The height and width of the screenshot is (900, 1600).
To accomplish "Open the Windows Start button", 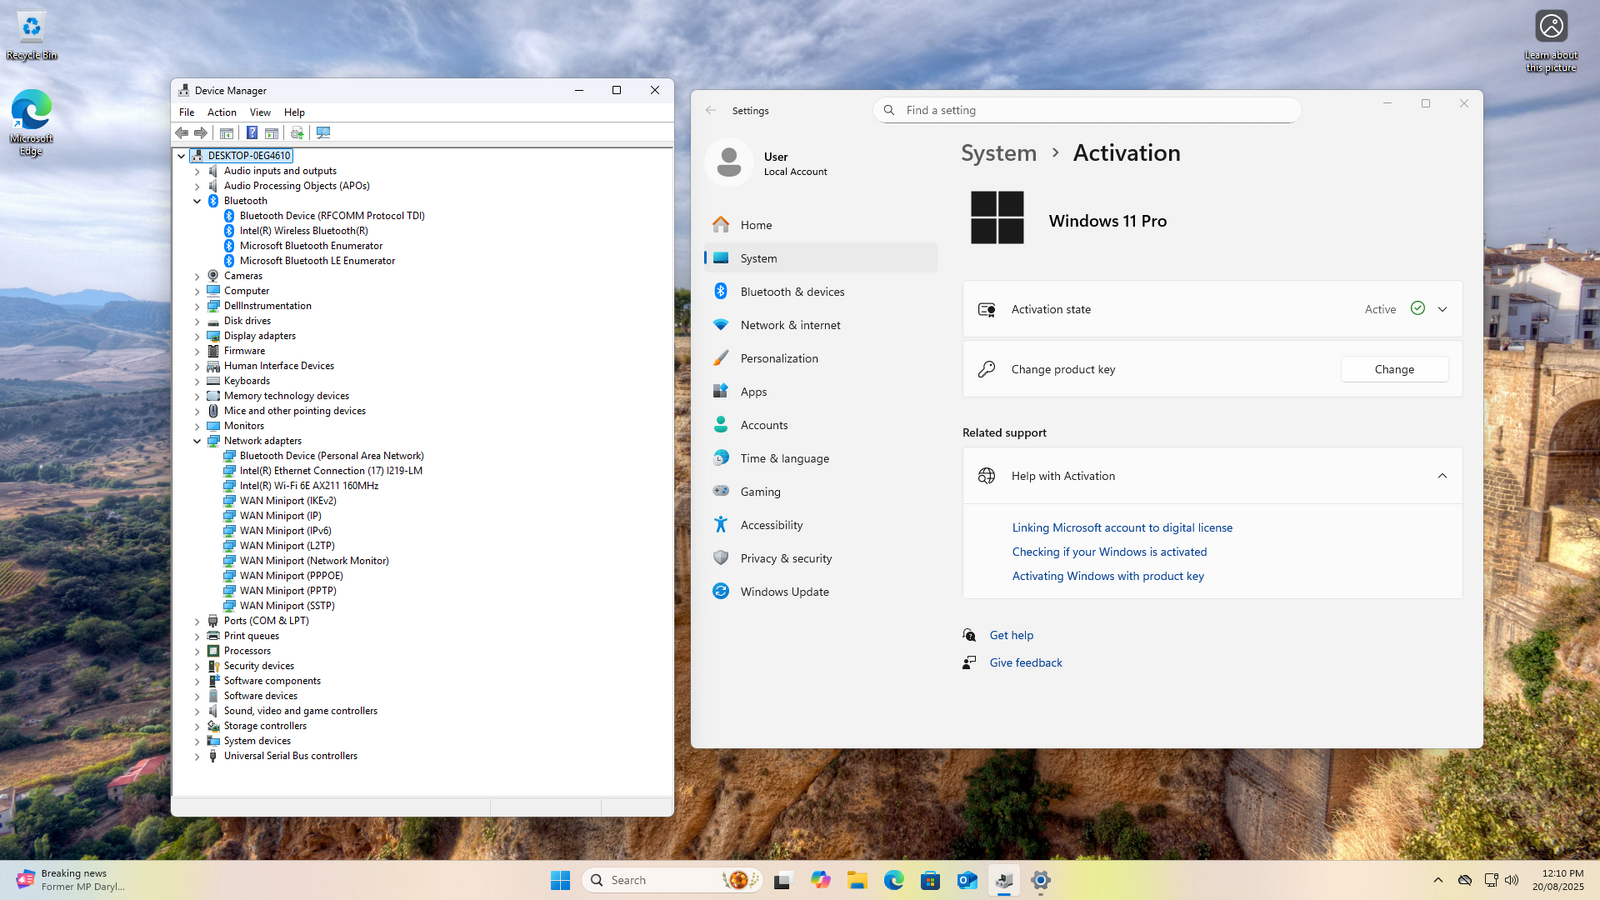I will pos(560,880).
